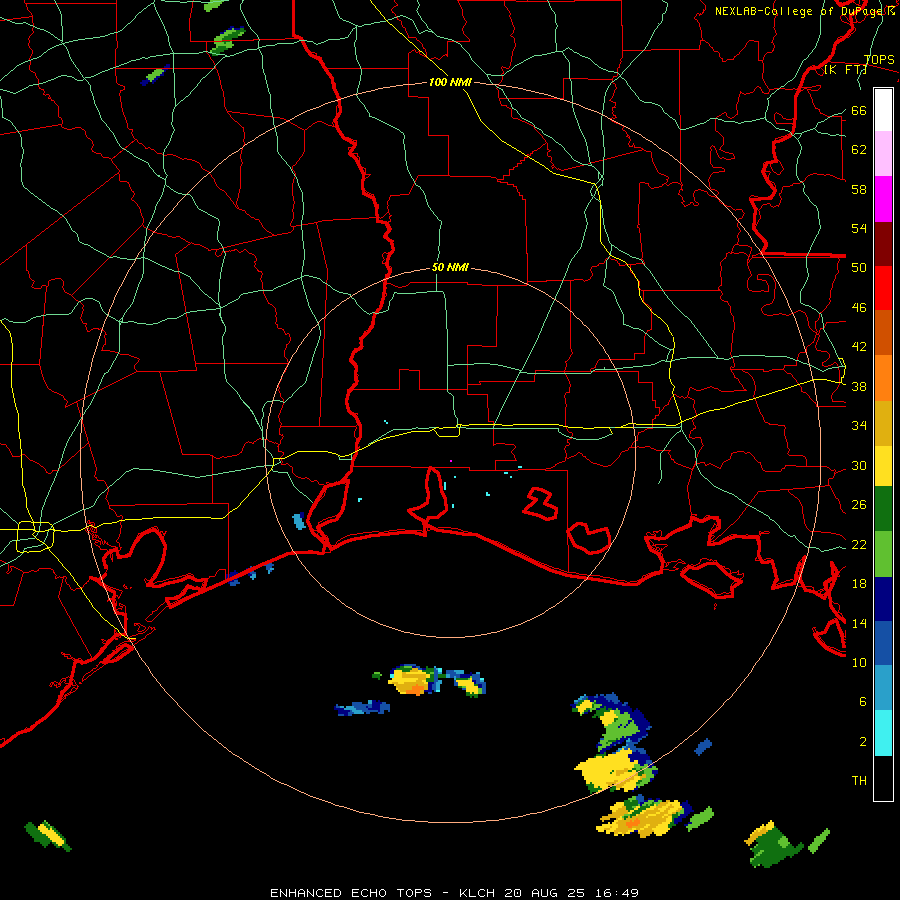
Task: Click the '58' legend value
Action: tap(859, 189)
